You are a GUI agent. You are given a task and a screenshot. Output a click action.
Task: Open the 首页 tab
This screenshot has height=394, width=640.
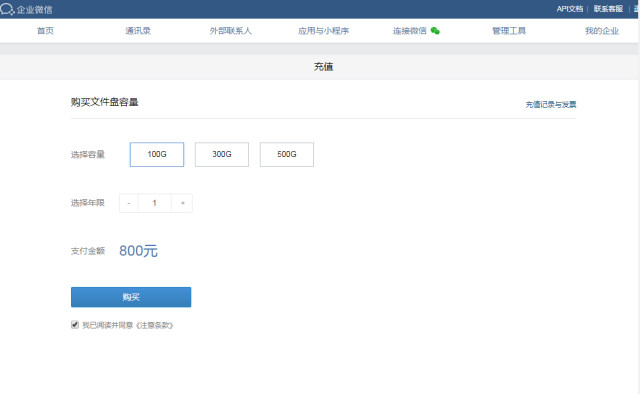pyautogui.click(x=45, y=31)
